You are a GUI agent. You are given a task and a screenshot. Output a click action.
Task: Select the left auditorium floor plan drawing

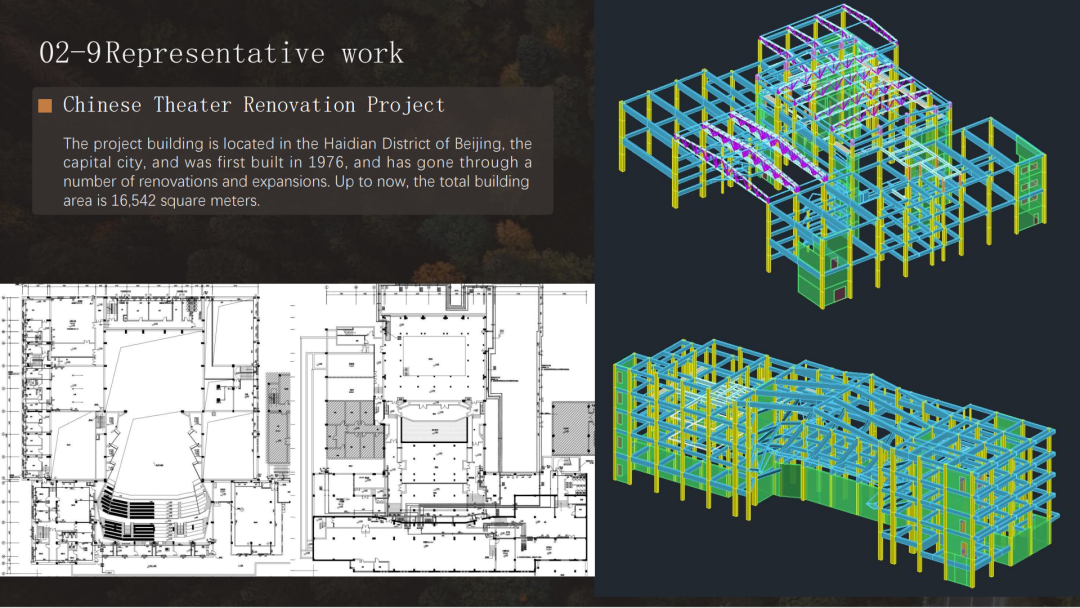click(140, 430)
